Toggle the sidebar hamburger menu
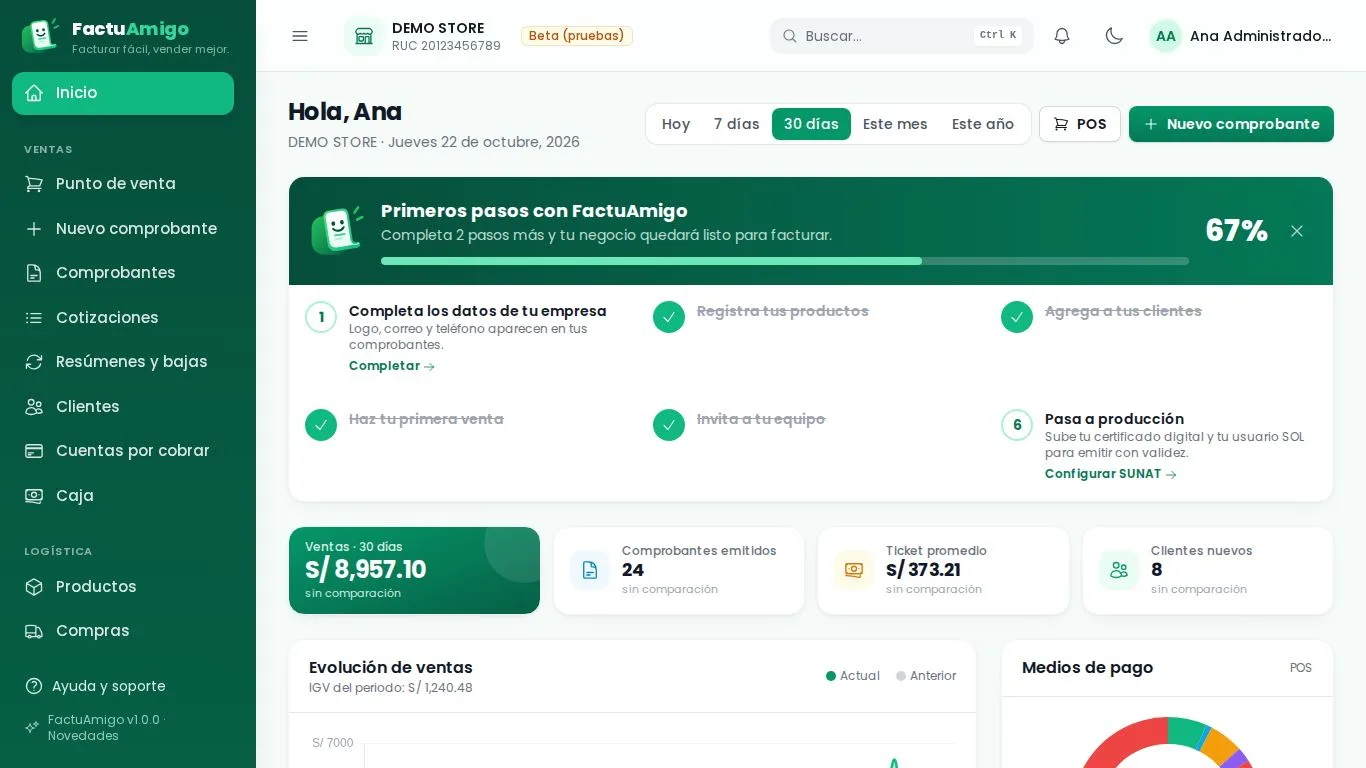 tap(300, 36)
